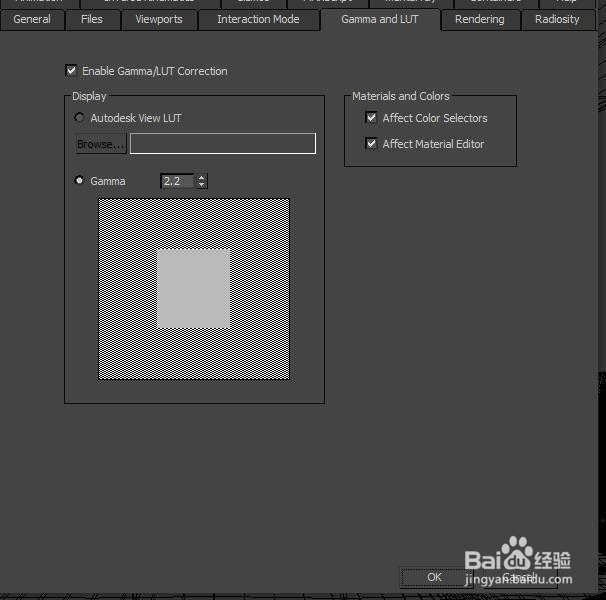
Task: Select the Viewports tab
Action: 159,19
